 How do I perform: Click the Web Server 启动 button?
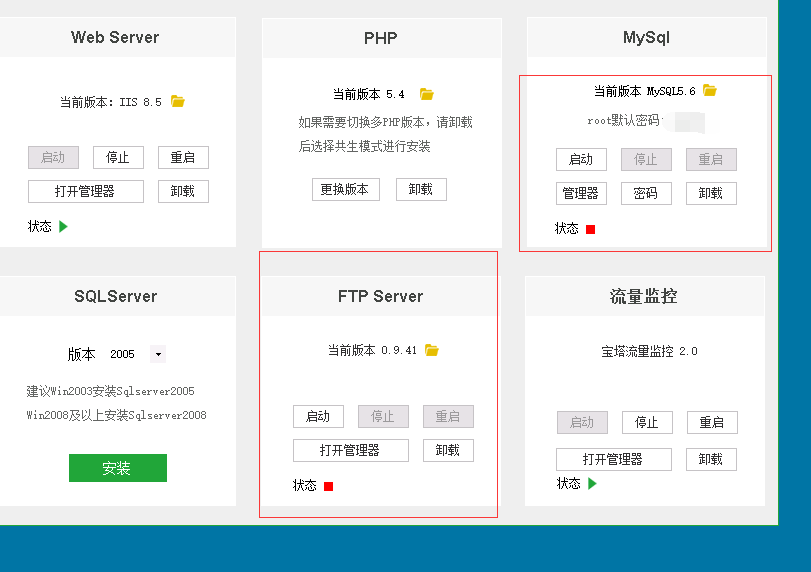point(53,157)
